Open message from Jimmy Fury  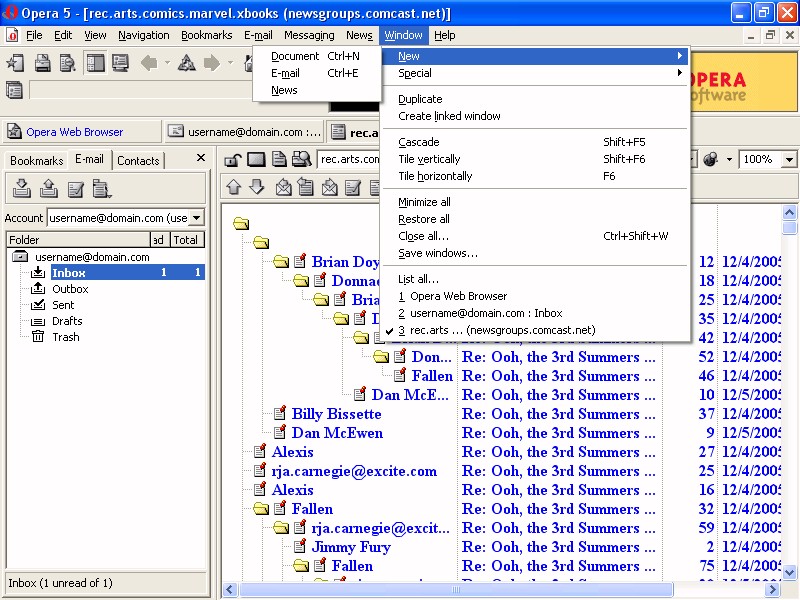(351, 547)
